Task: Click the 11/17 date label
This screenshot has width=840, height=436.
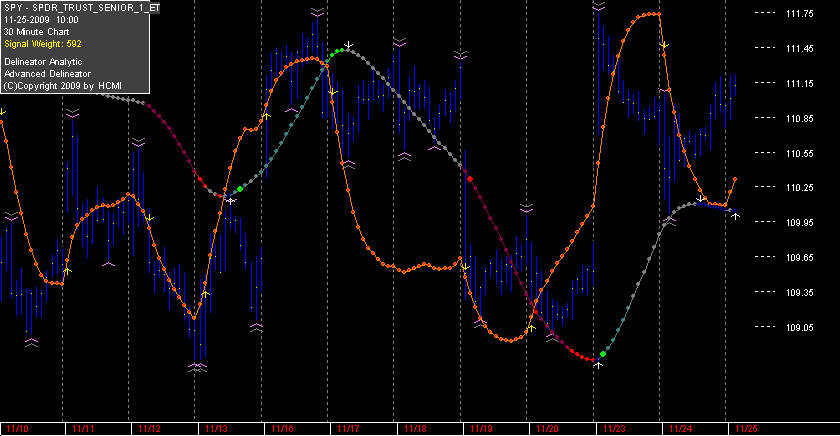Action: (349, 429)
